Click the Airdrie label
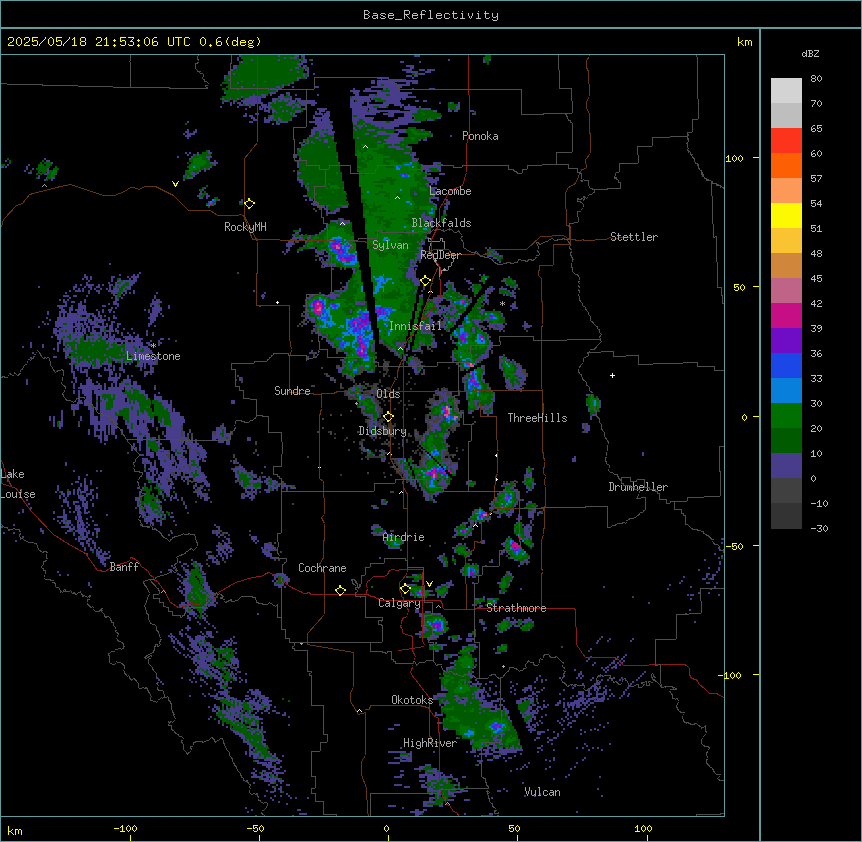862x842 pixels. click(x=404, y=537)
